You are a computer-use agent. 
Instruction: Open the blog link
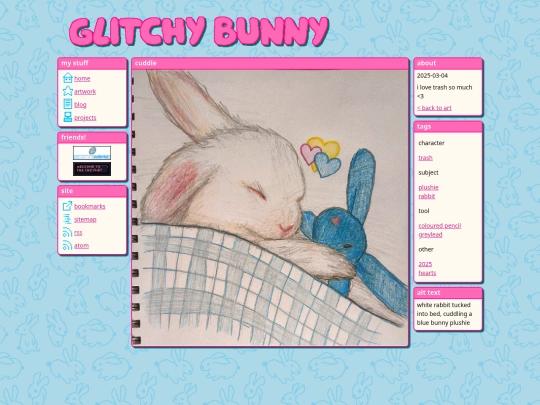[x=80, y=105]
